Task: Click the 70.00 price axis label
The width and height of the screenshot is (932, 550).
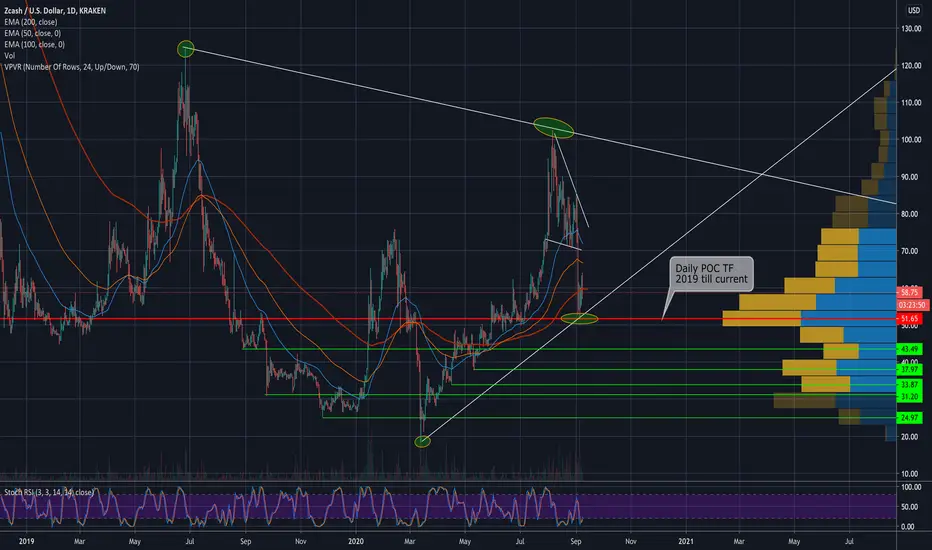Action: 911,252
